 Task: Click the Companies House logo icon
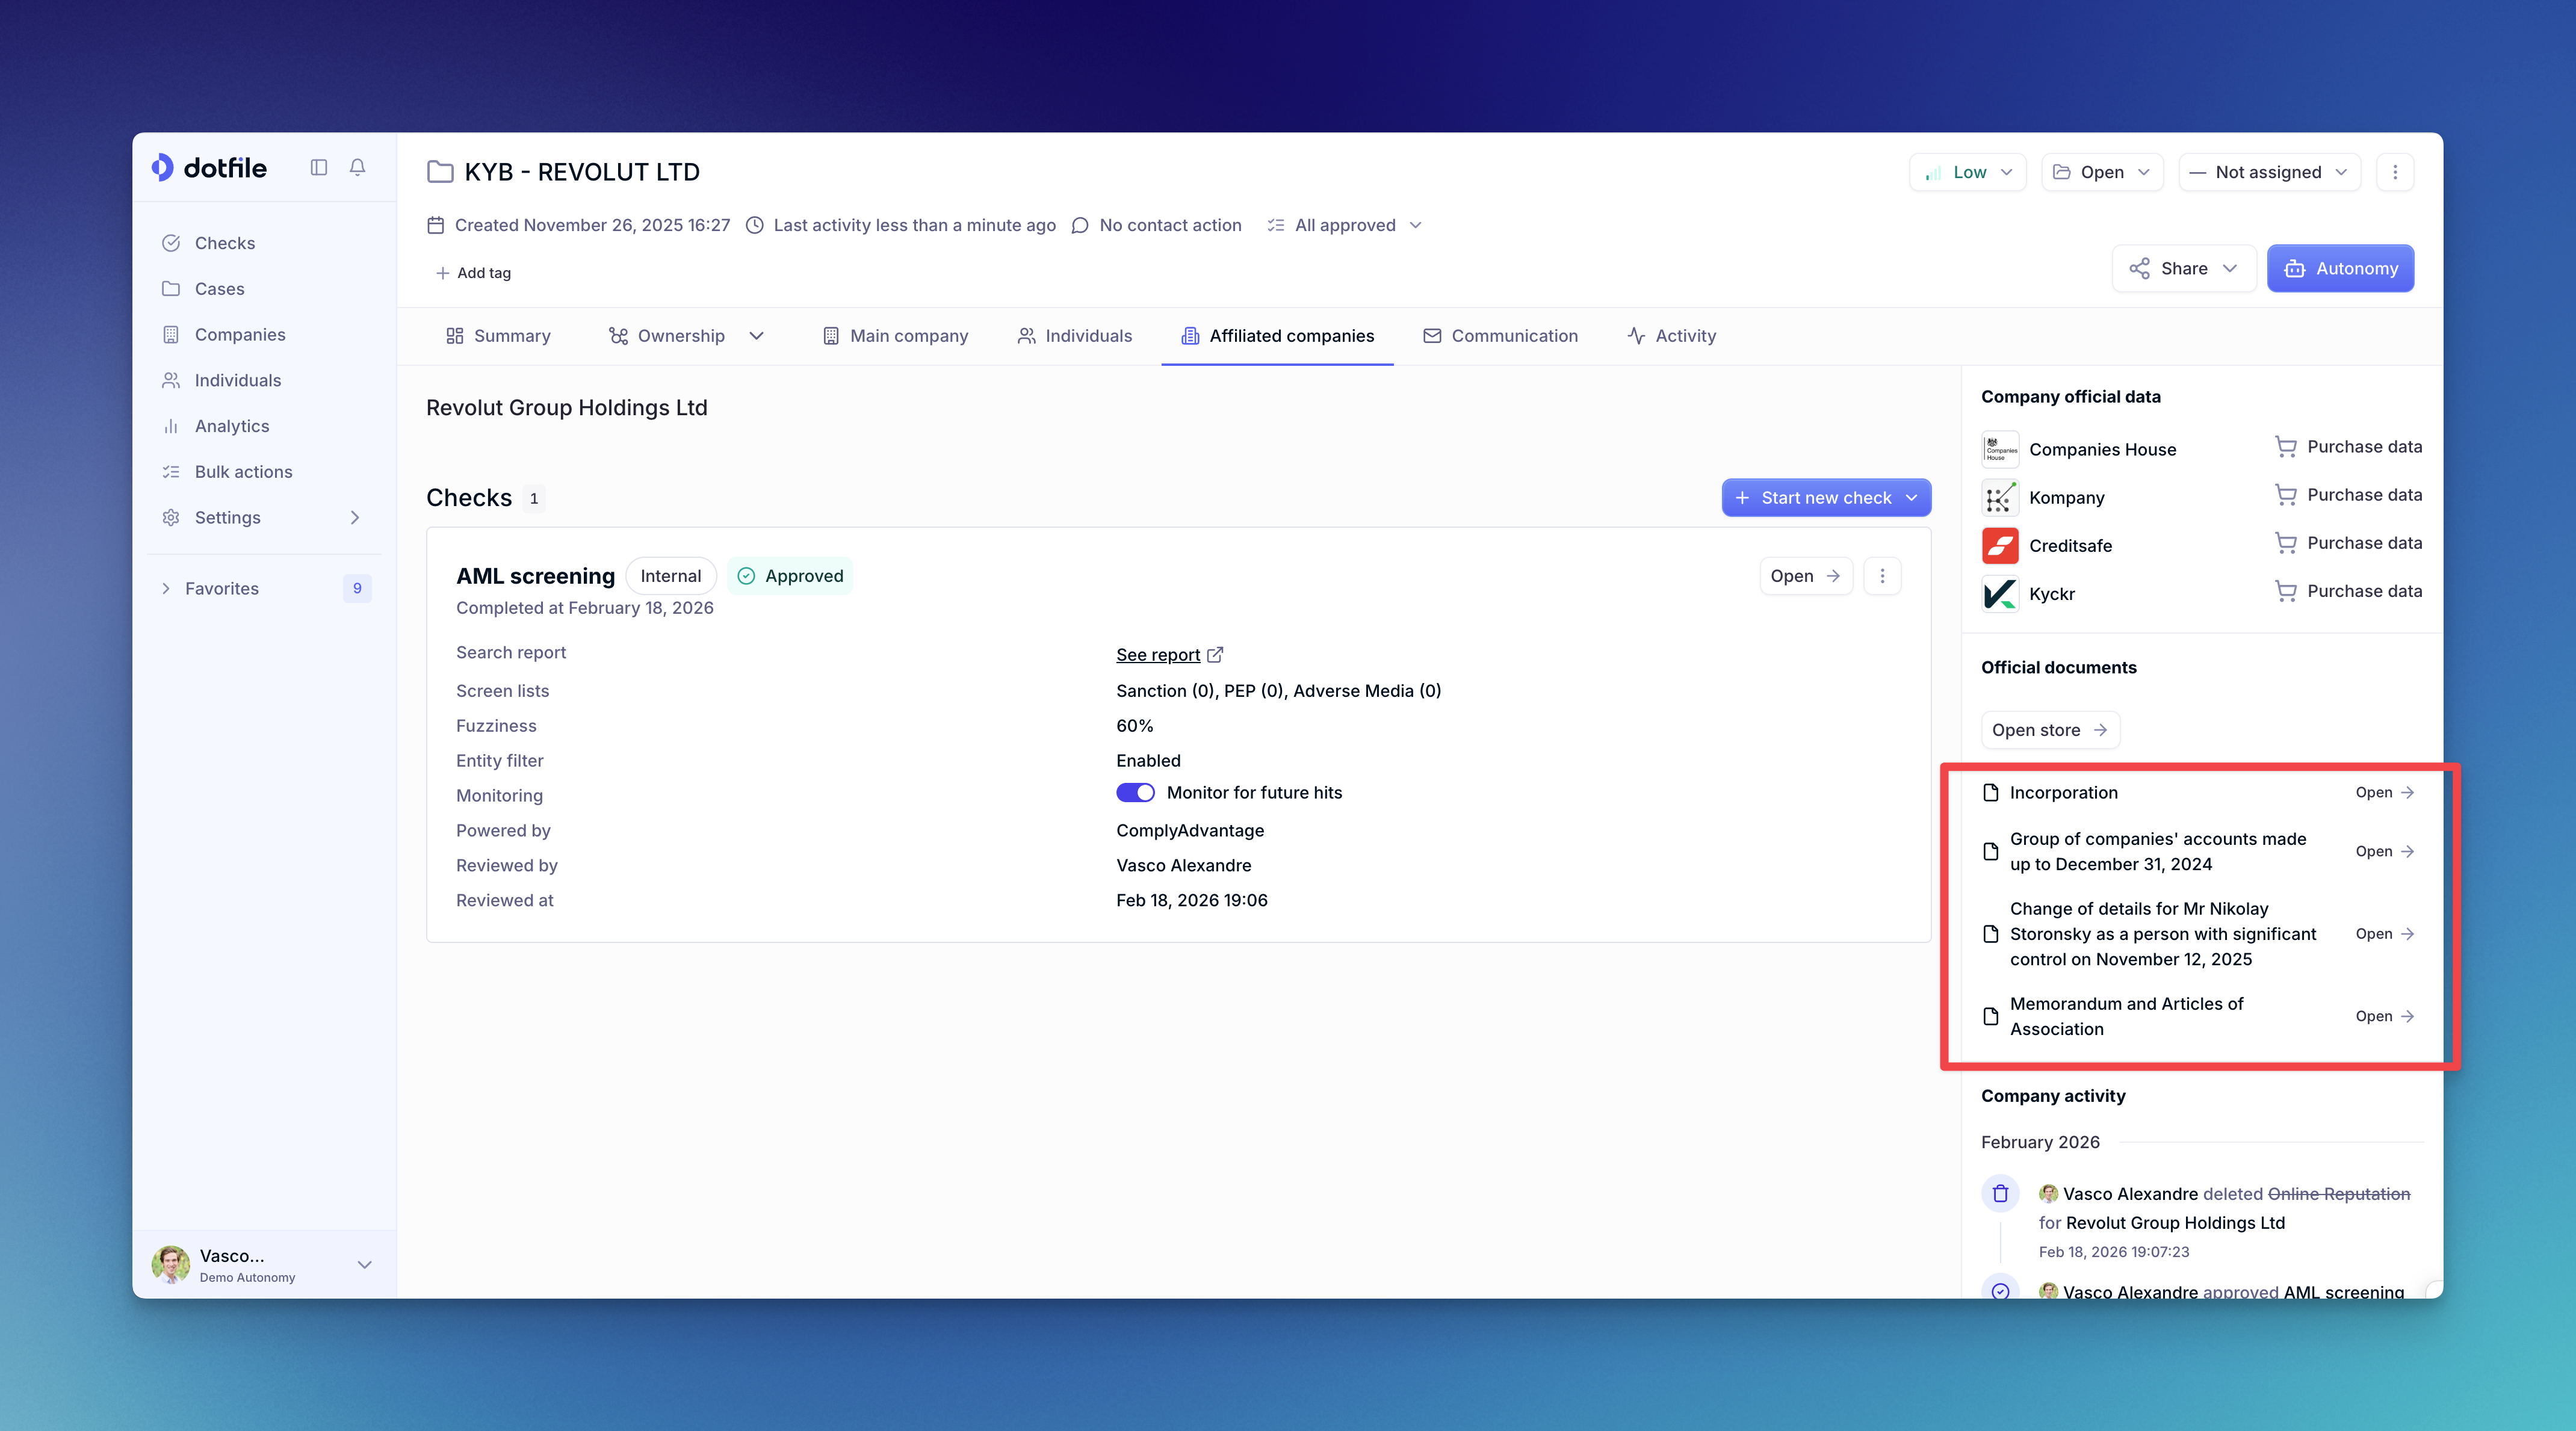pyautogui.click(x=2000, y=450)
